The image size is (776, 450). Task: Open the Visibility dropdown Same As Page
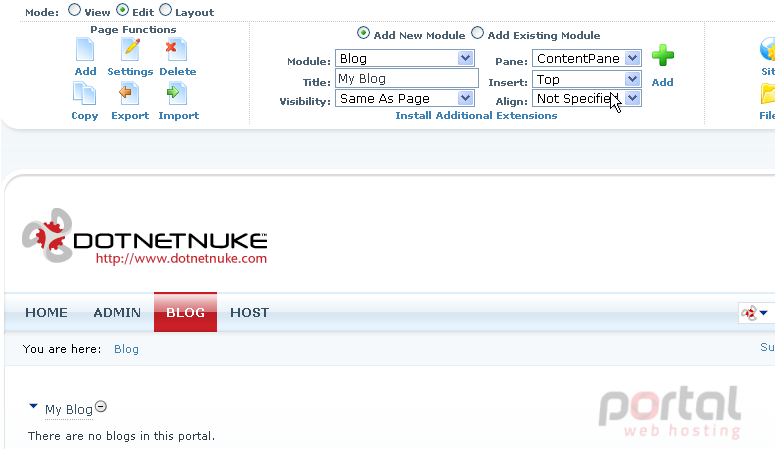(x=405, y=99)
